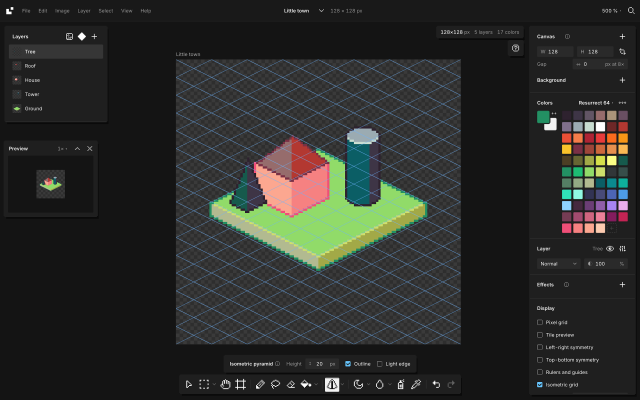Click the canvas width input field
The height and width of the screenshot is (400, 640).
(555, 52)
